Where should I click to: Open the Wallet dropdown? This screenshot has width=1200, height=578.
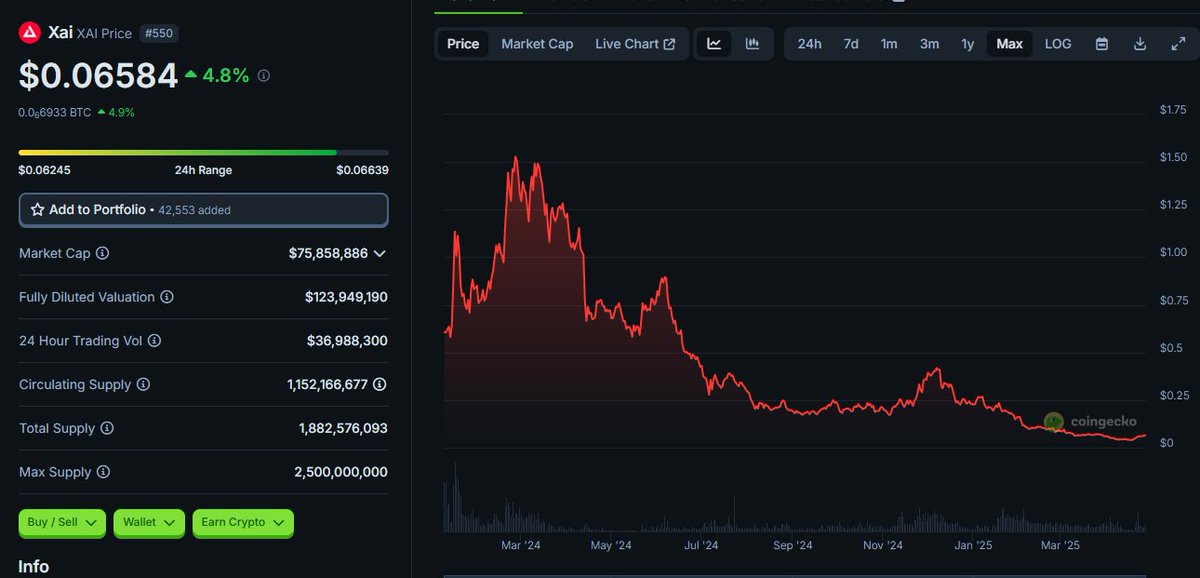coord(149,522)
